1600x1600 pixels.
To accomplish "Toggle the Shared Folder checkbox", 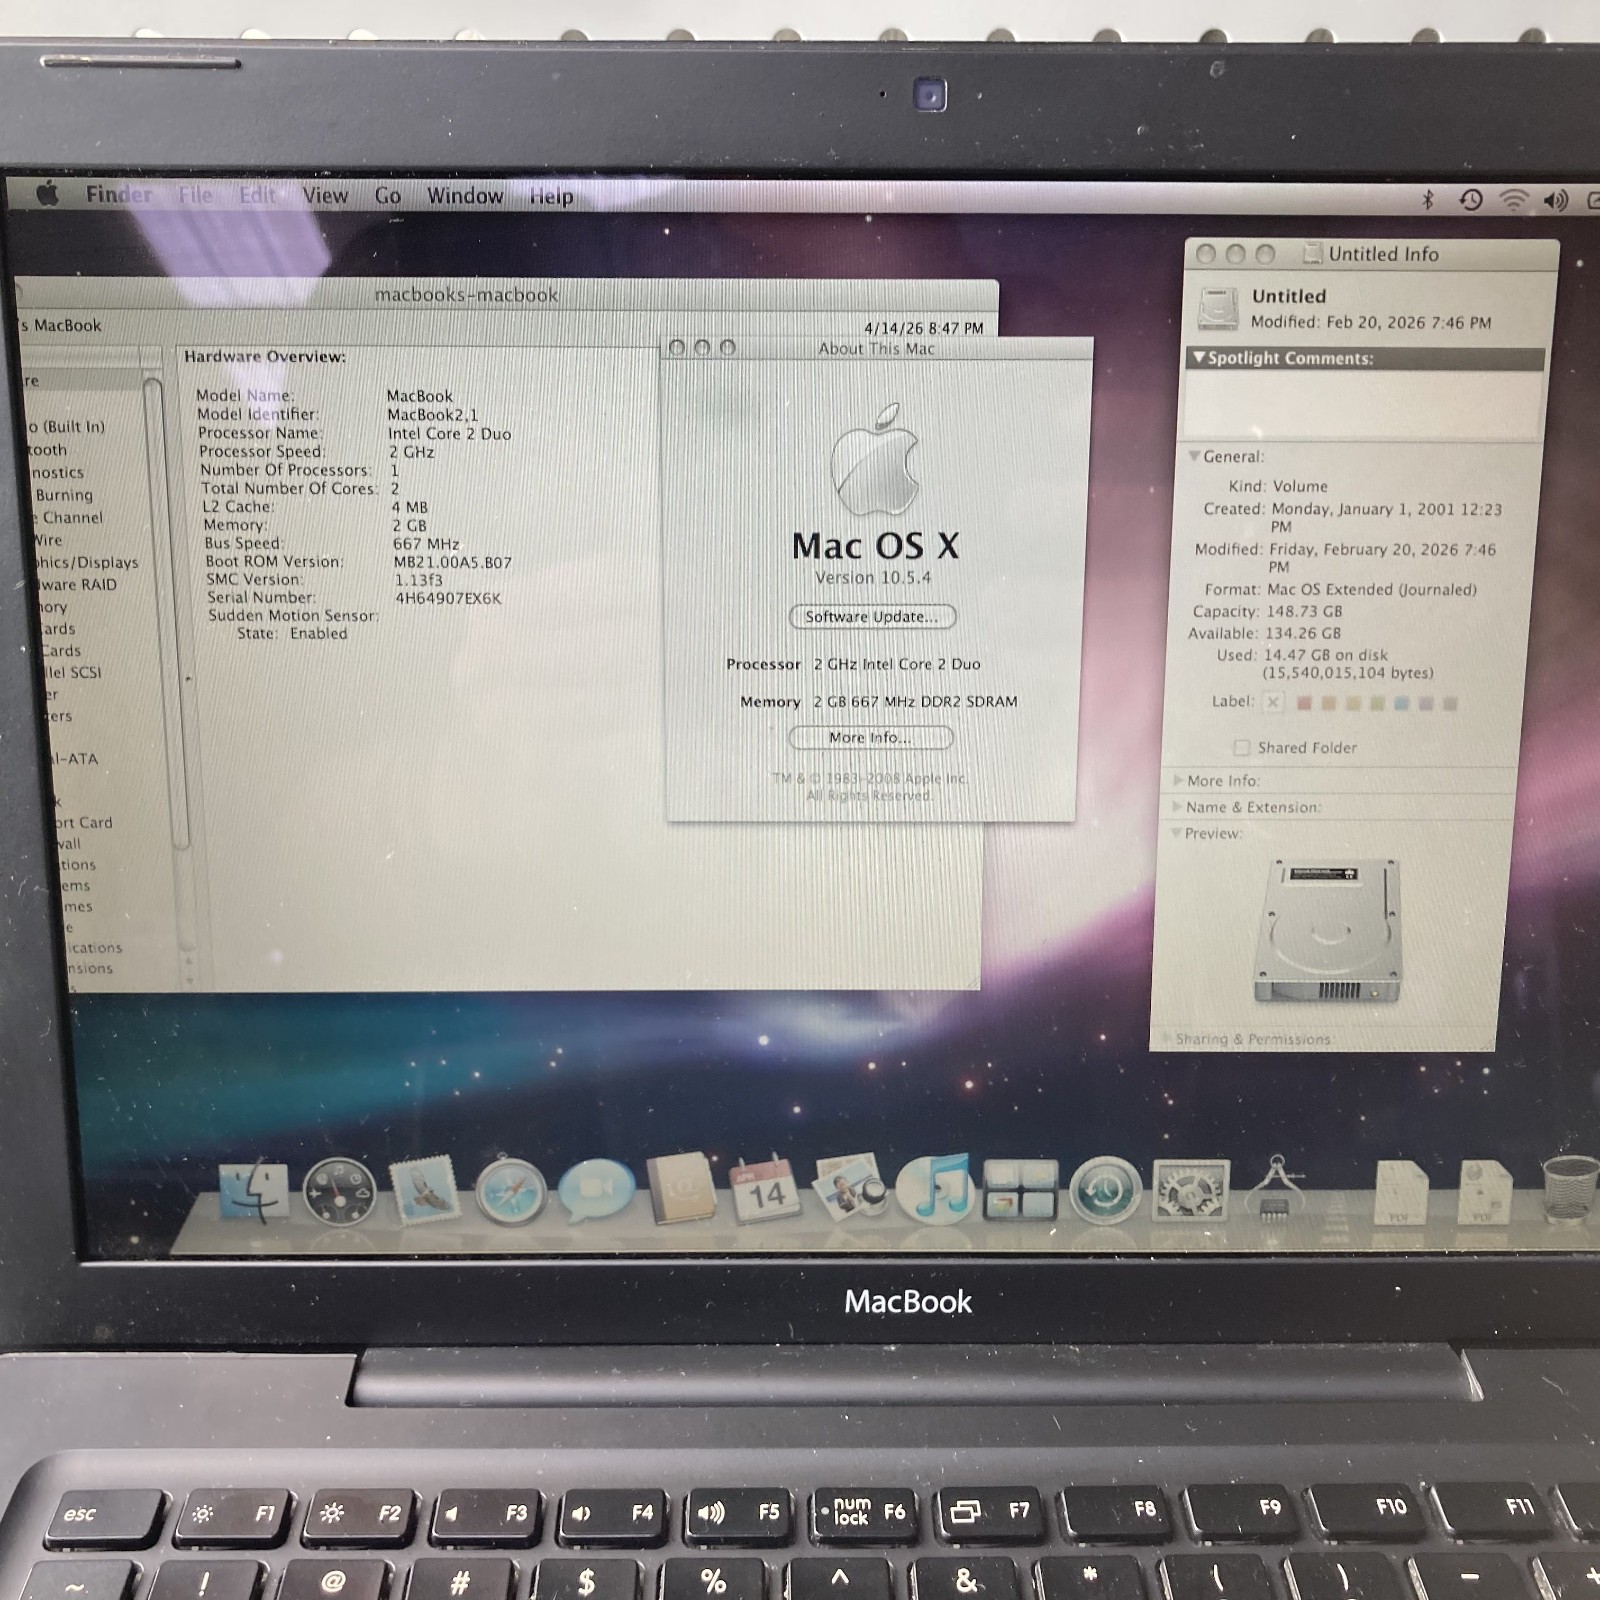I will pos(1241,747).
